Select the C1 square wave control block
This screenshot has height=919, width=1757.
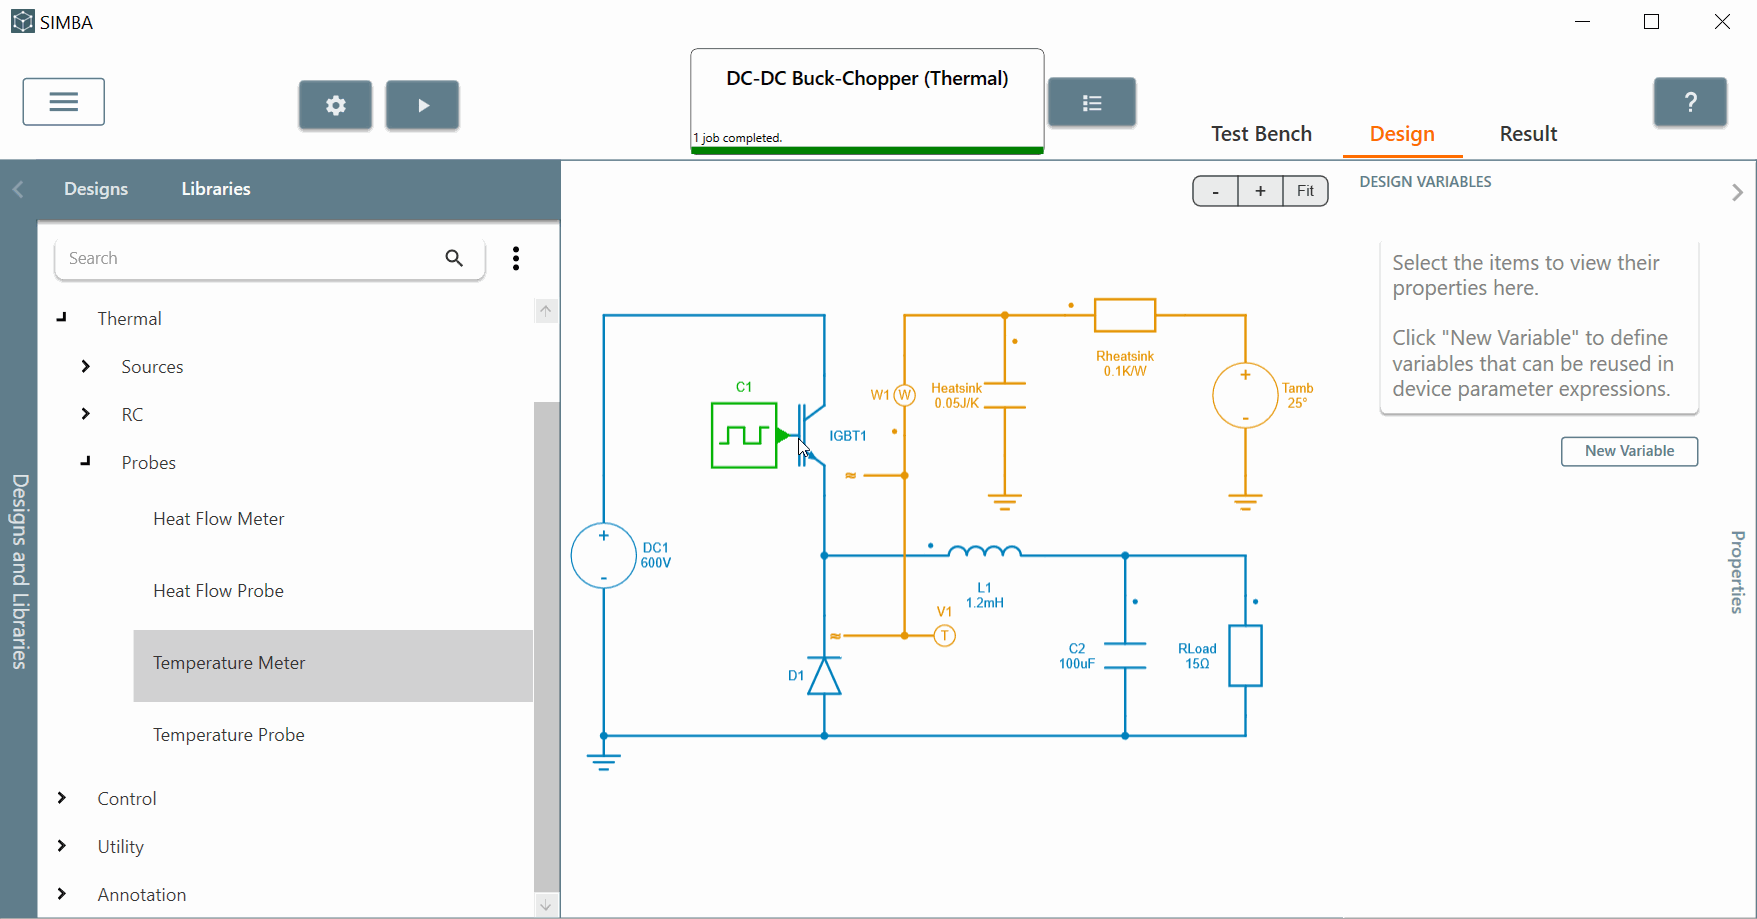pos(744,435)
